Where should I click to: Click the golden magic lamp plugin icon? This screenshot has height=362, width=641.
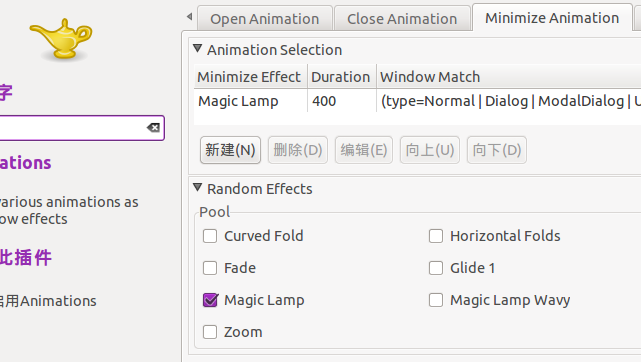coord(61,39)
